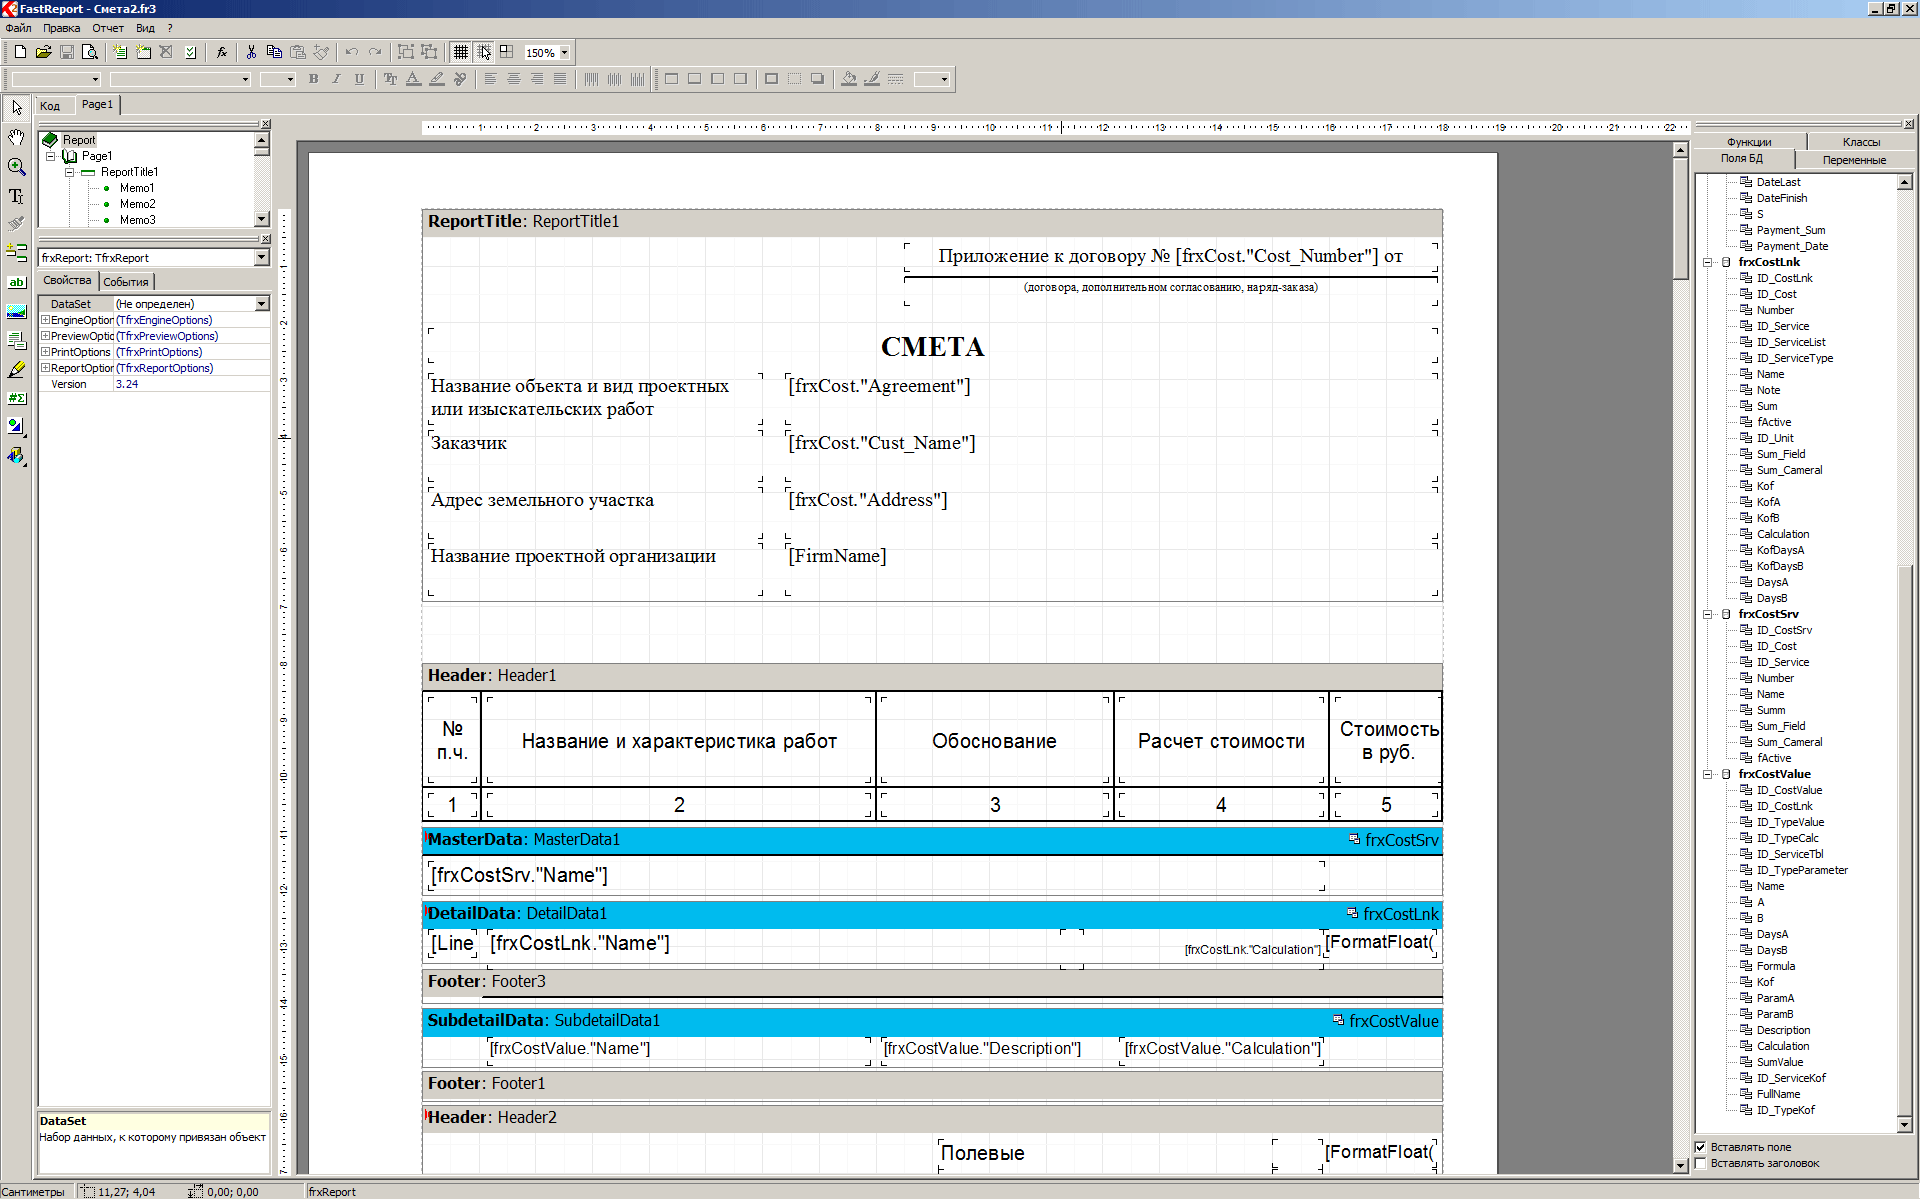Click the MasterData1 band header
This screenshot has height=1200, width=1920.
[x=932, y=840]
